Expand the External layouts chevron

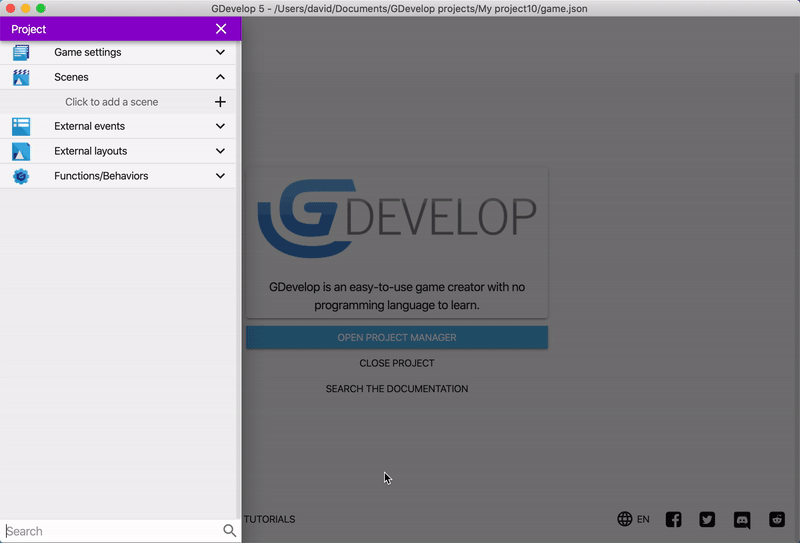tap(220, 151)
